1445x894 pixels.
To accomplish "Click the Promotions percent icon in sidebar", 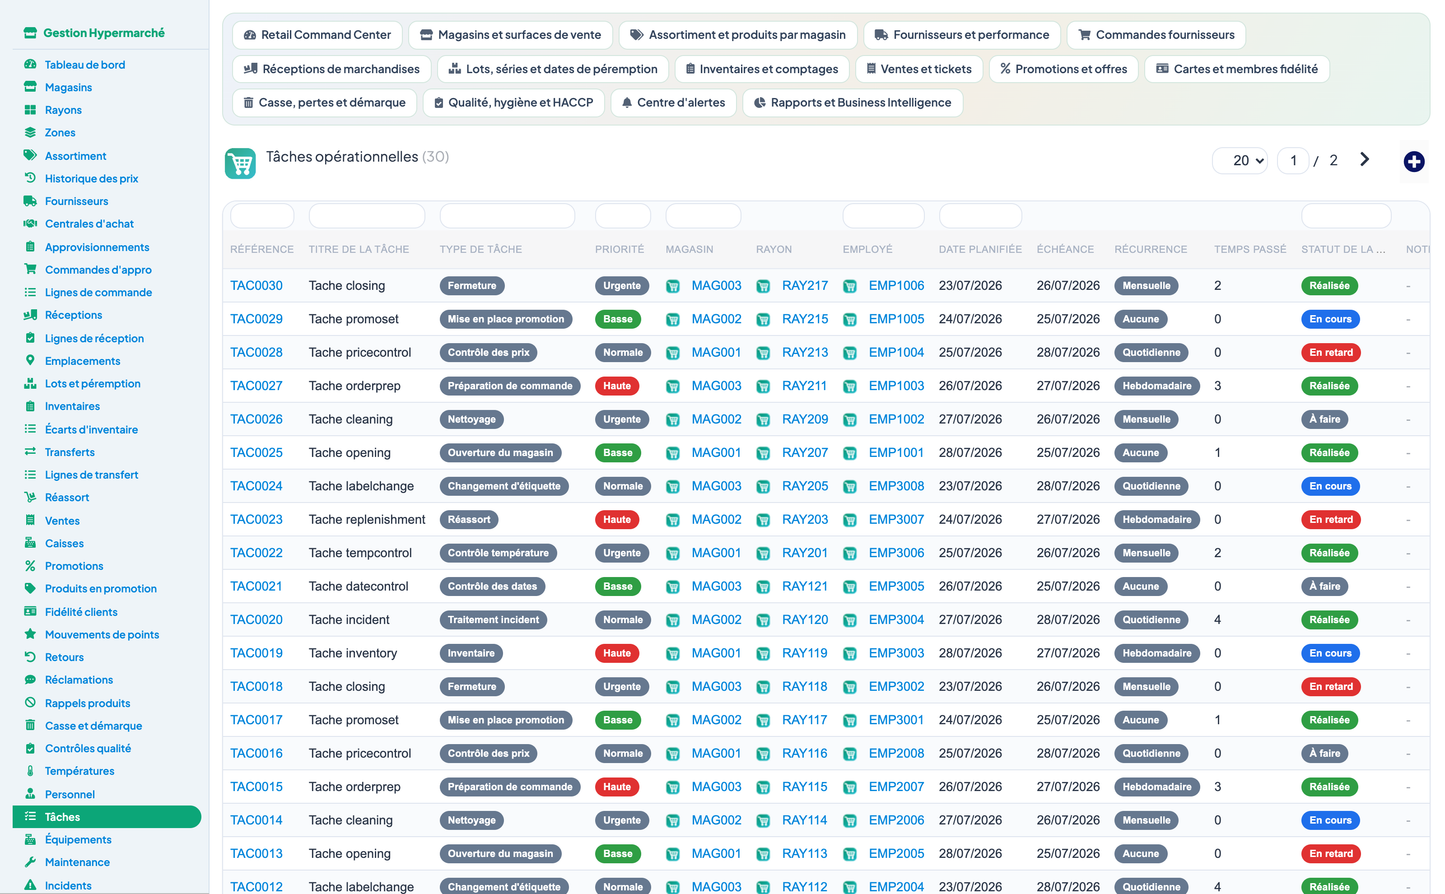I will (x=30, y=566).
